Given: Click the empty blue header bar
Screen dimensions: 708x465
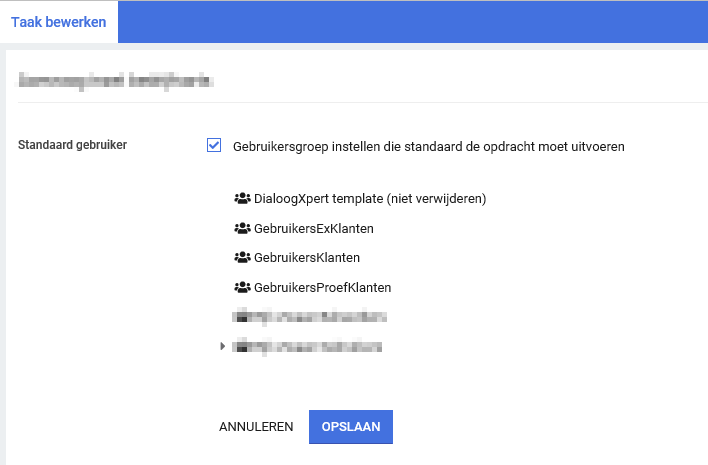Looking at the screenshot, I should pos(410,22).
